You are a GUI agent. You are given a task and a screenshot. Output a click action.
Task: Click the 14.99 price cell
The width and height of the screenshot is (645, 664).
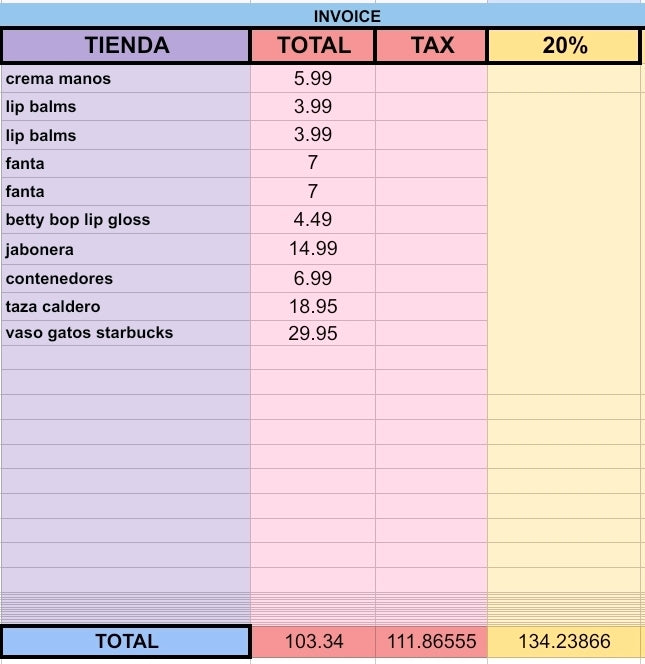click(x=313, y=249)
